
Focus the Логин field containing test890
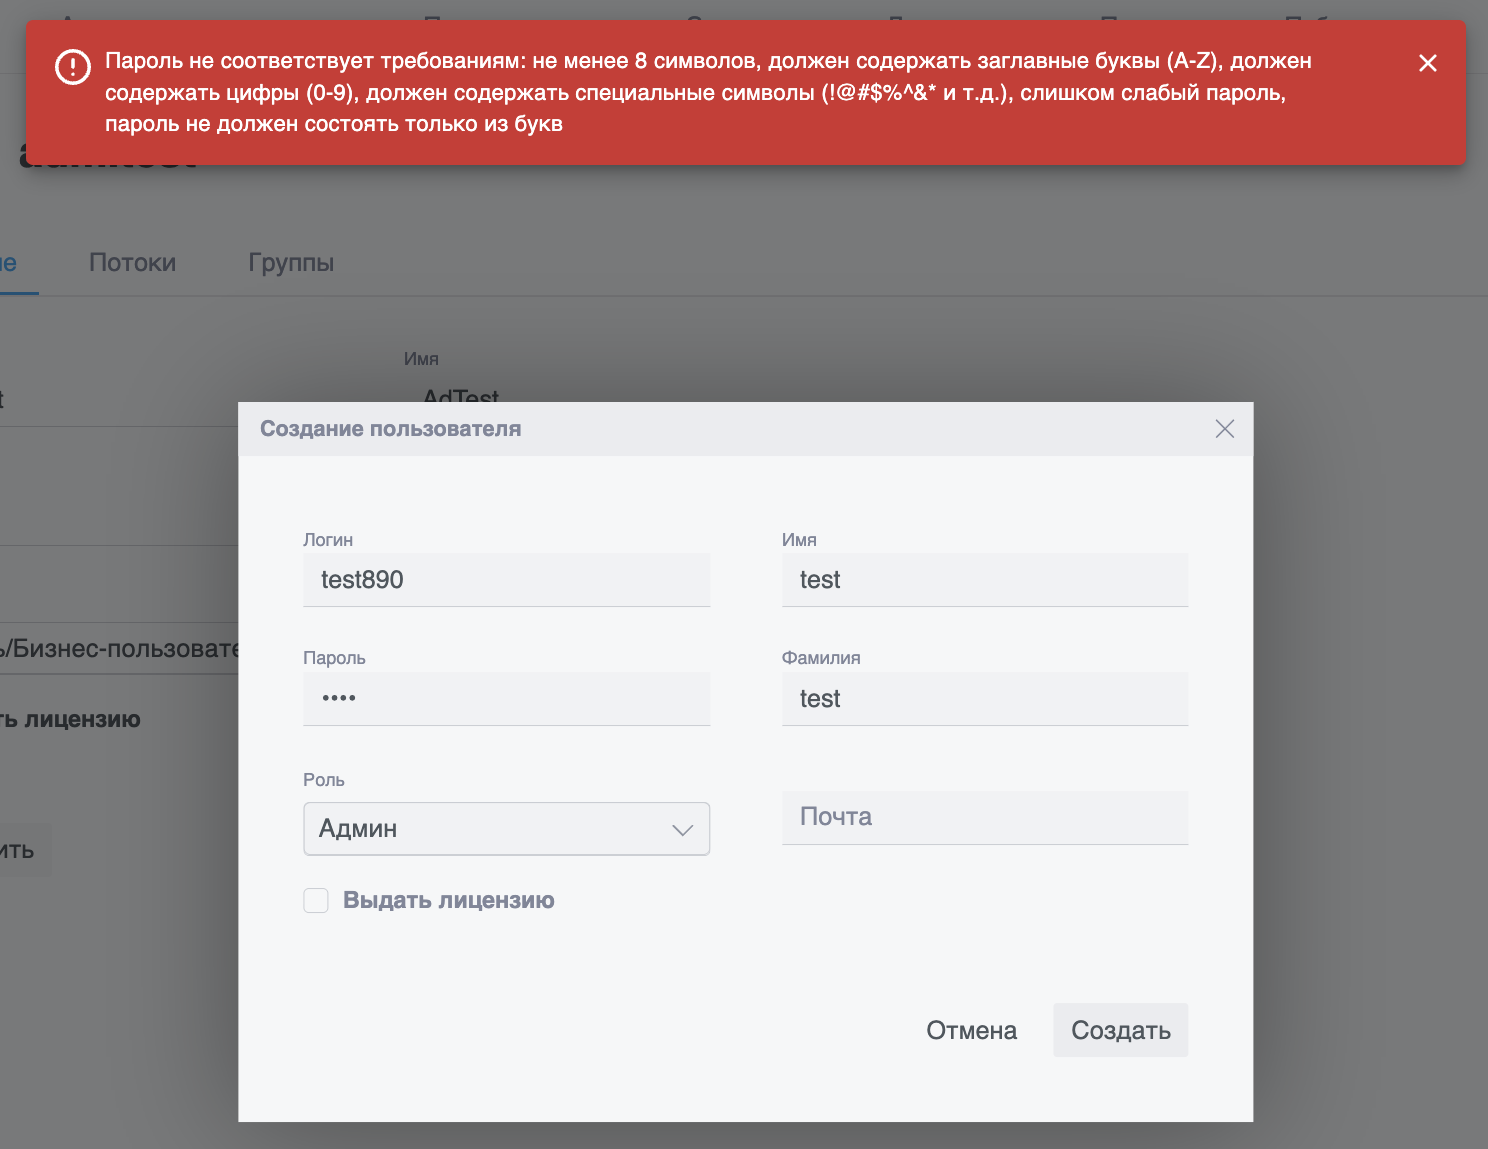pos(506,580)
